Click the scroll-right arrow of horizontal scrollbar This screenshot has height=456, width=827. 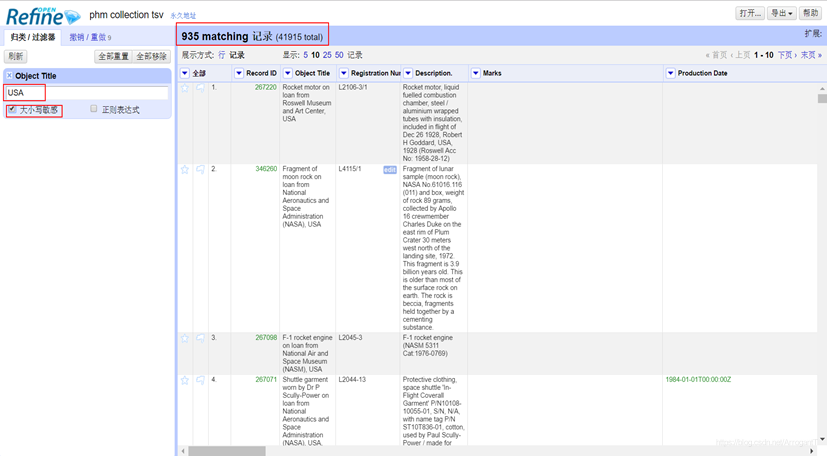[x=812, y=451]
